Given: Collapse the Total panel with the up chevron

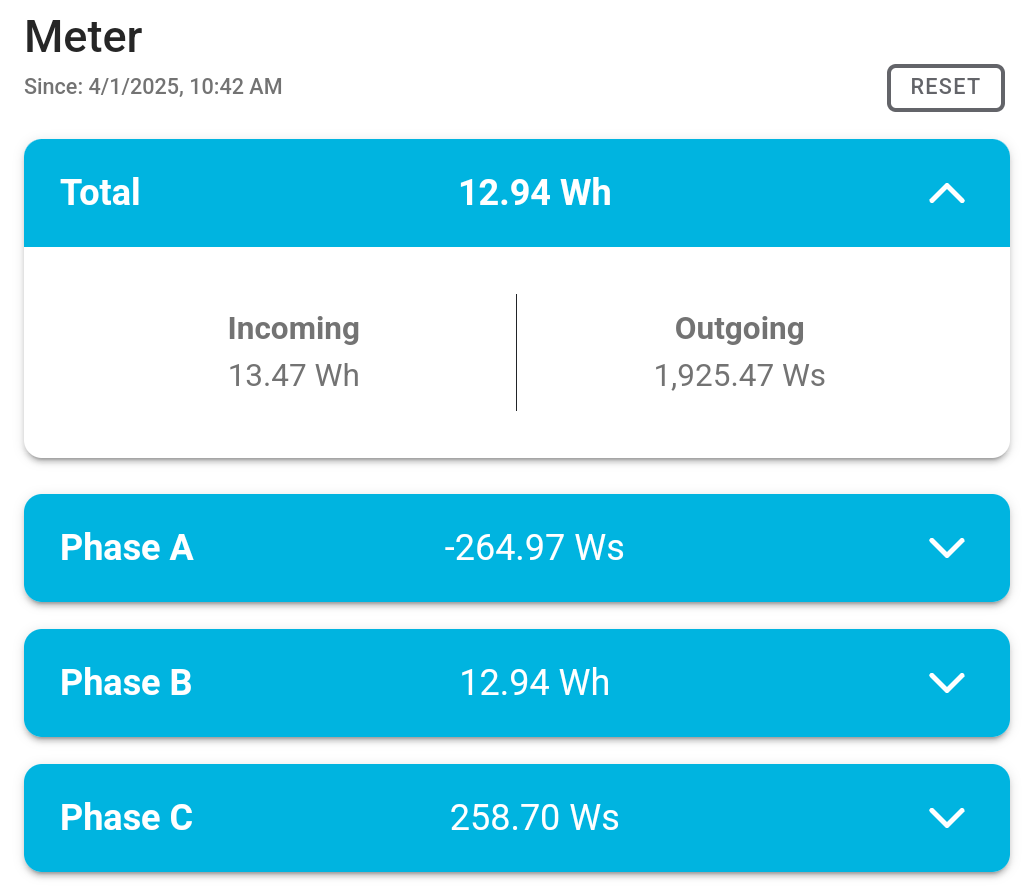Looking at the screenshot, I should (946, 193).
